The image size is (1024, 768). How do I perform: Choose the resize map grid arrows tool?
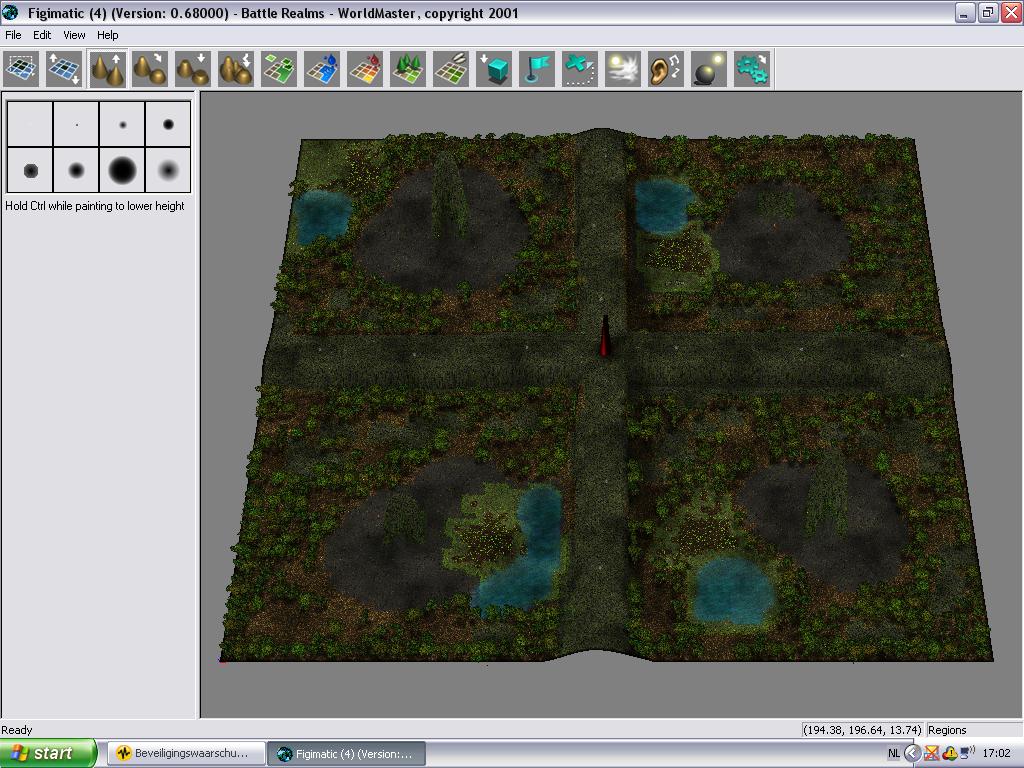pyautogui.click(x=64, y=69)
